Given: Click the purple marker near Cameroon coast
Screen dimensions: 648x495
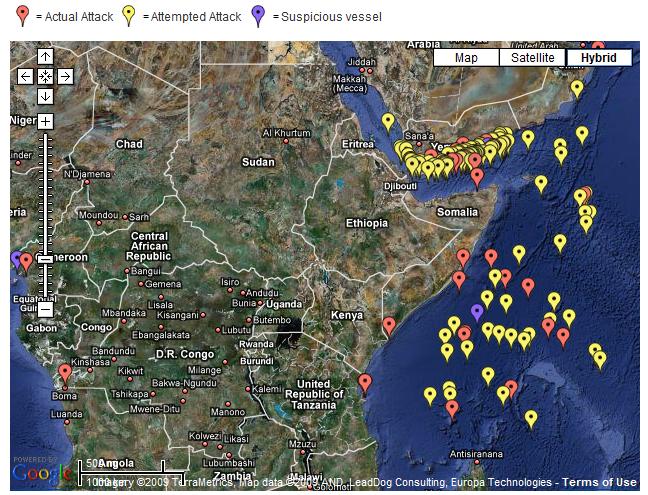Looking at the screenshot, I should point(15,259).
